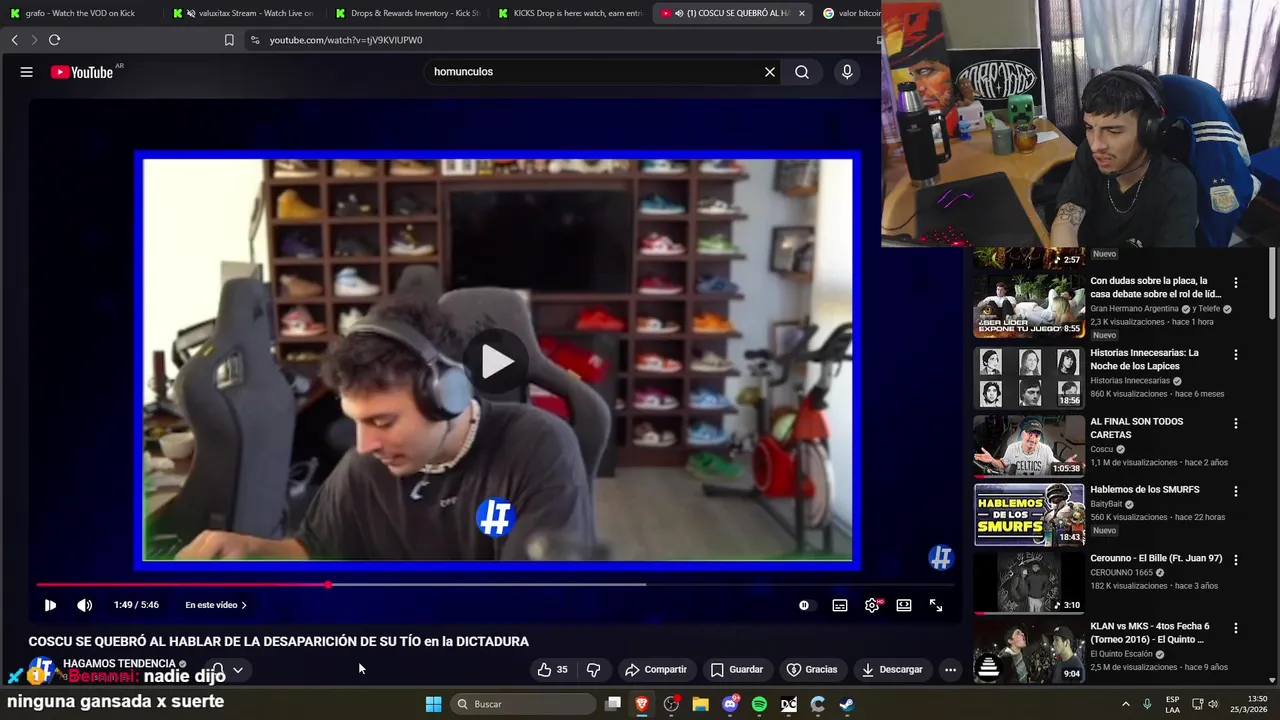Image resolution: width=1280 pixels, height=720 pixels.
Task: Submit search with the magnifier icon
Action: [x=802, y=72]
